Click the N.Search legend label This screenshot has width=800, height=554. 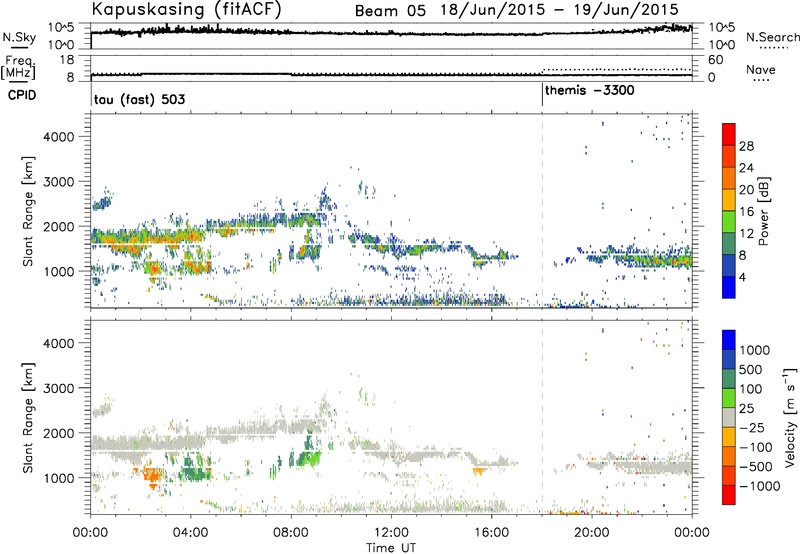click(772, 37)
